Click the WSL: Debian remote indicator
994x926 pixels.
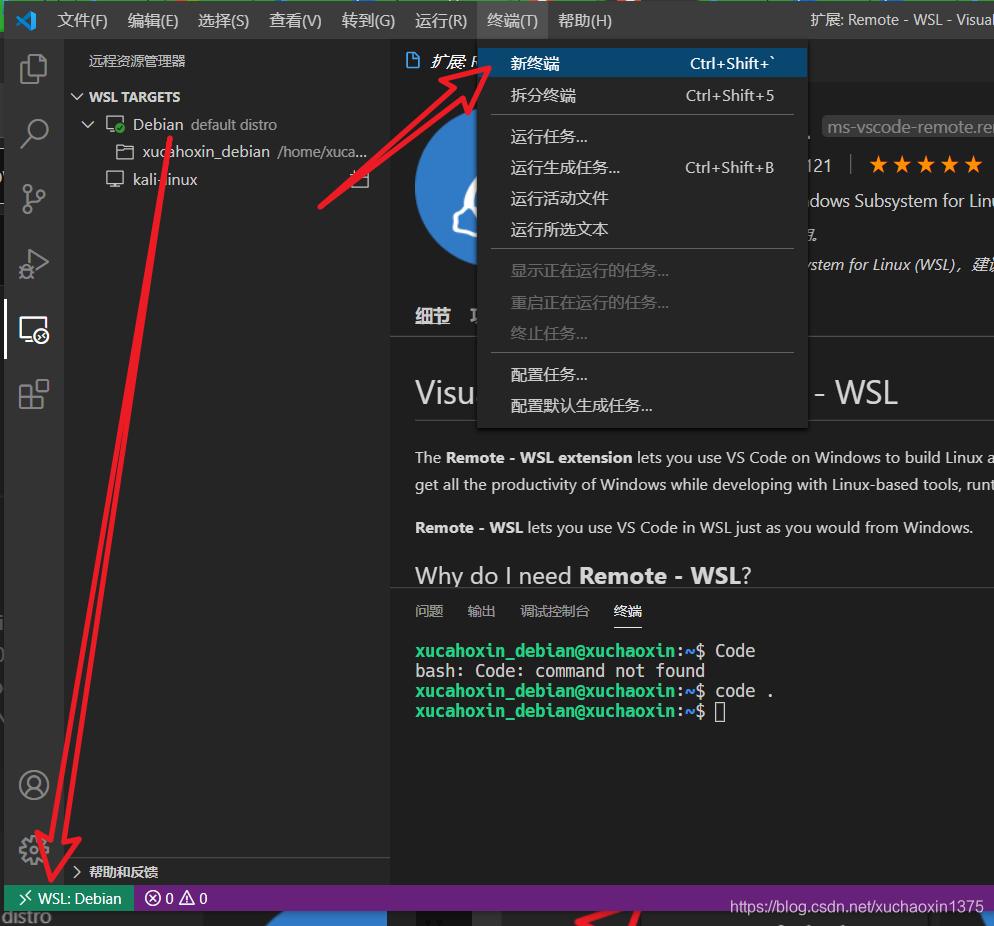pos(69,898)
